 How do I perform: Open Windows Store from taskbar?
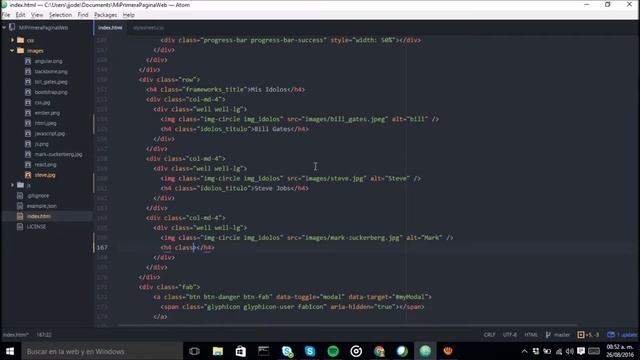coord(240,351)
